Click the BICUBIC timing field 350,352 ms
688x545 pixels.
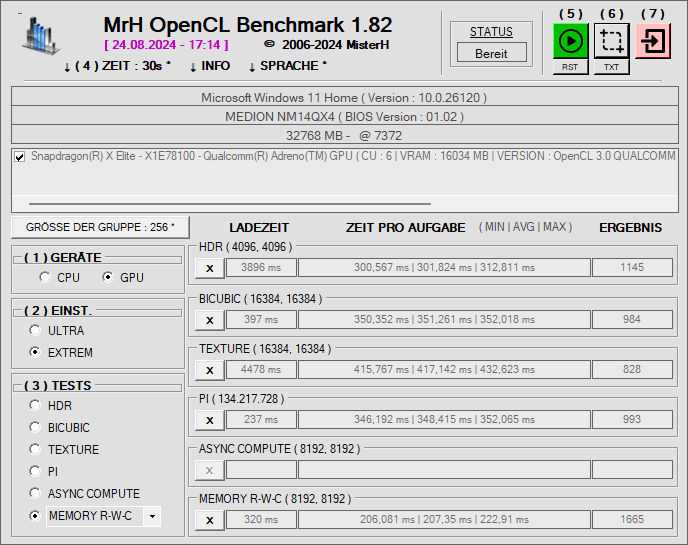click(444, 319)
